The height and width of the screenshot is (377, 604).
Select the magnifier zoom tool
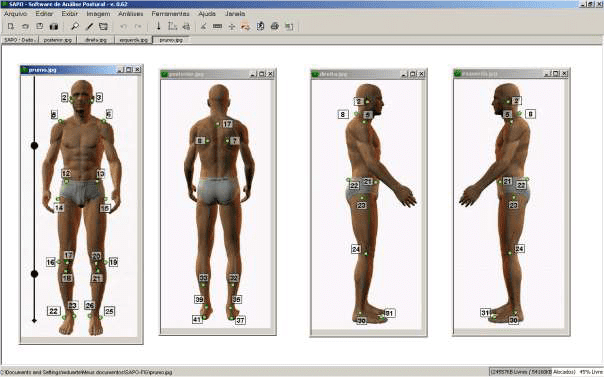click(75, 27)
